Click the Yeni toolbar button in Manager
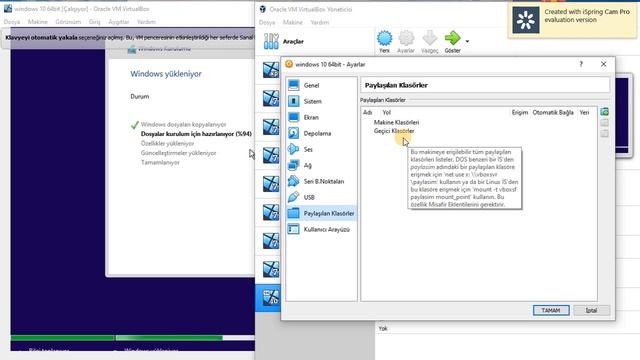Screen dimensions: 640x360 pos(384,42)
